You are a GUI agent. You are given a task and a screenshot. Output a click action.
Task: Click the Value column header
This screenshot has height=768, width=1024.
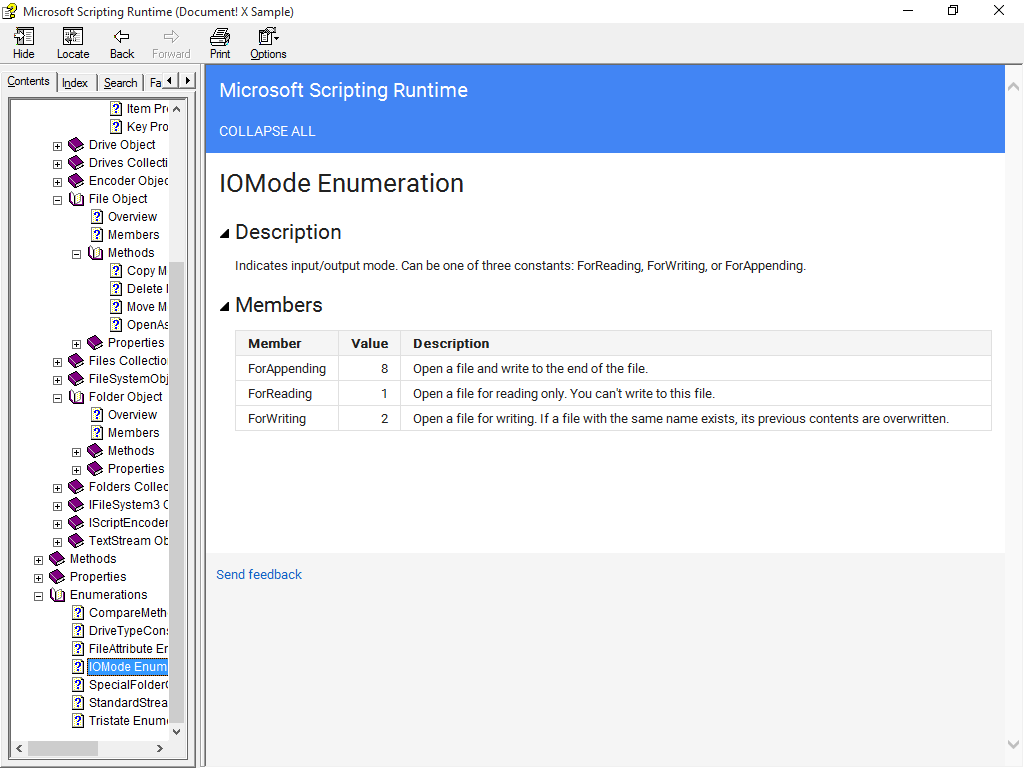click(x=370, y=344)
